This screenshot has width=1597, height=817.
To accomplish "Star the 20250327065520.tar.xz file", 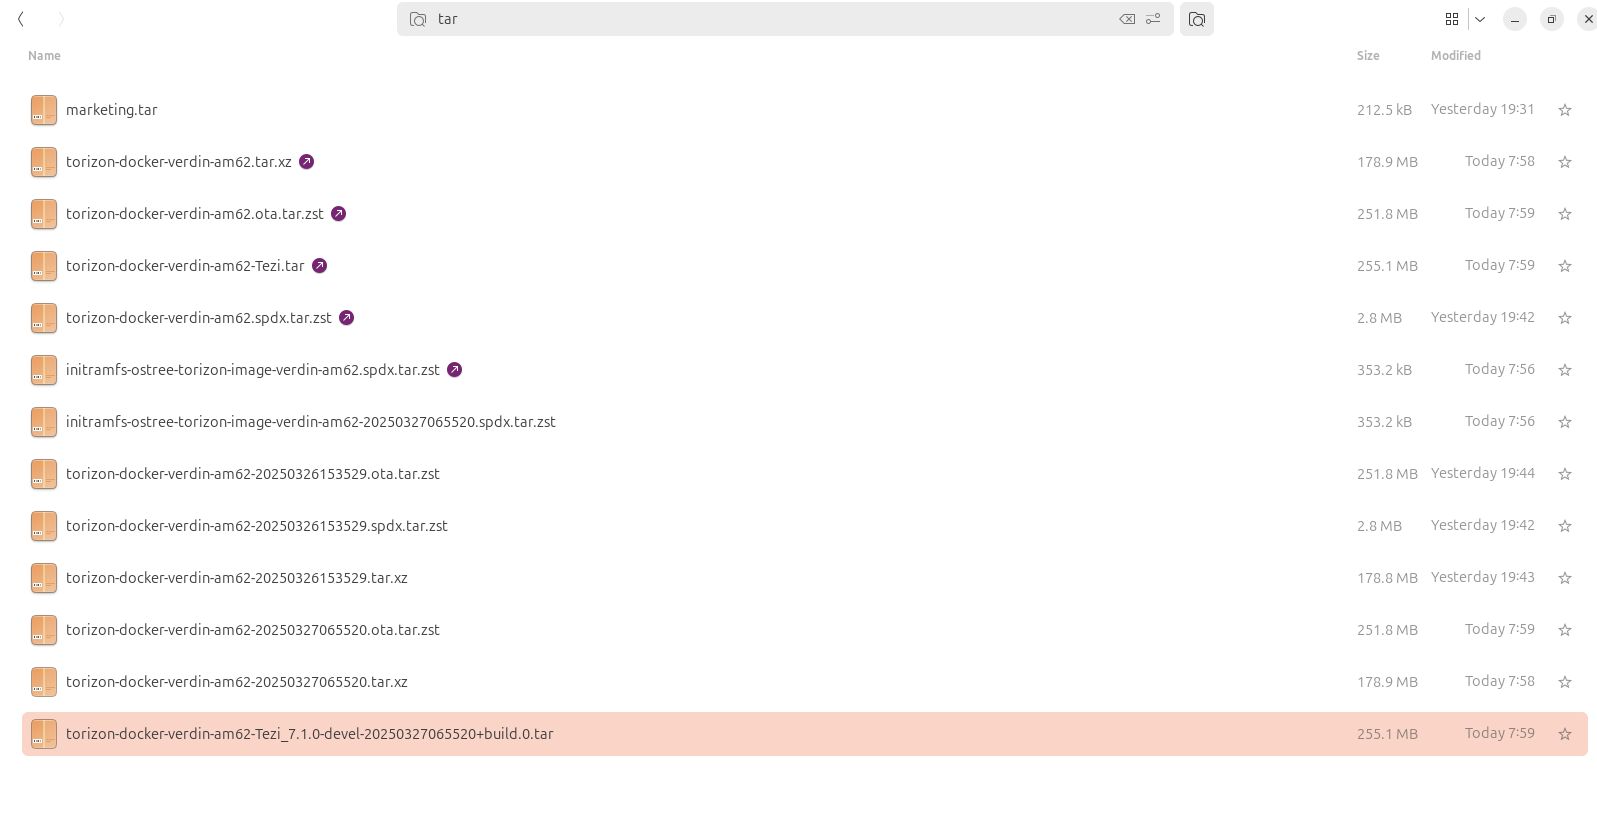I will [1565, 682].
